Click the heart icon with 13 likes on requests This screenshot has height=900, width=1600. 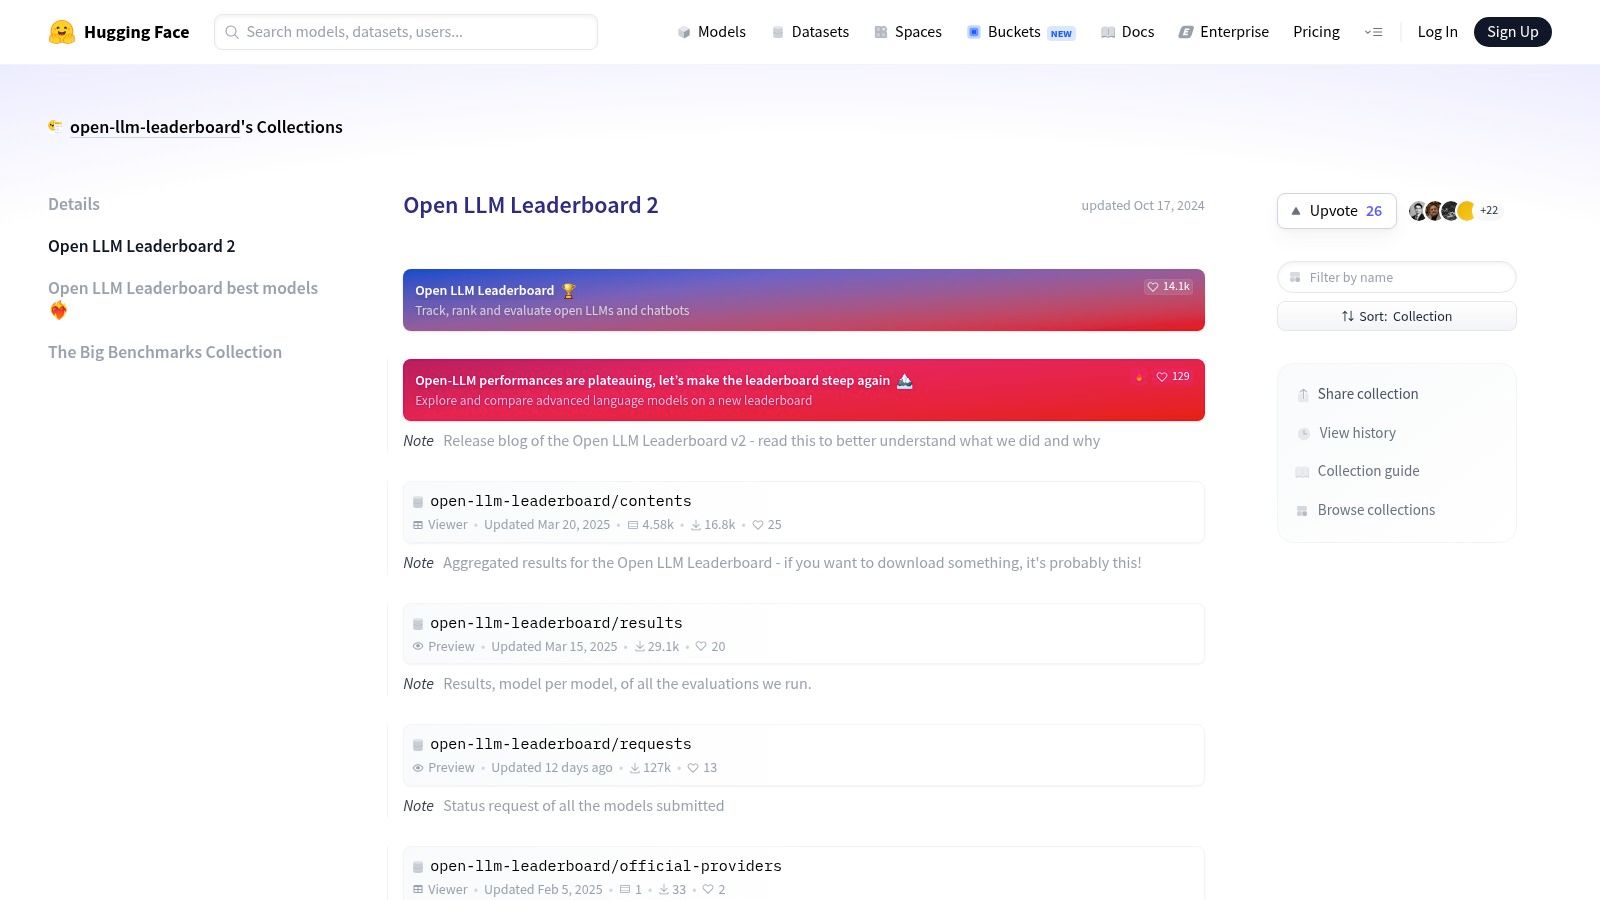click(x=693, y=768)
